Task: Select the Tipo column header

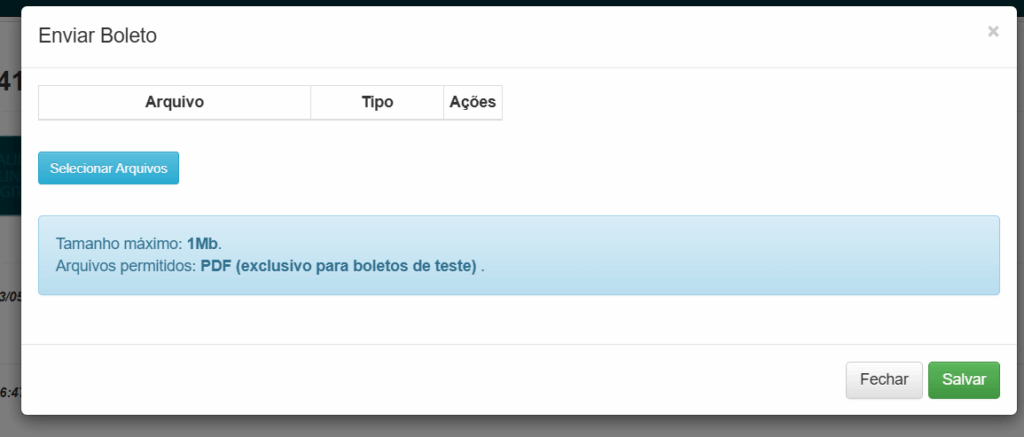Action: [x=377, y=102]
